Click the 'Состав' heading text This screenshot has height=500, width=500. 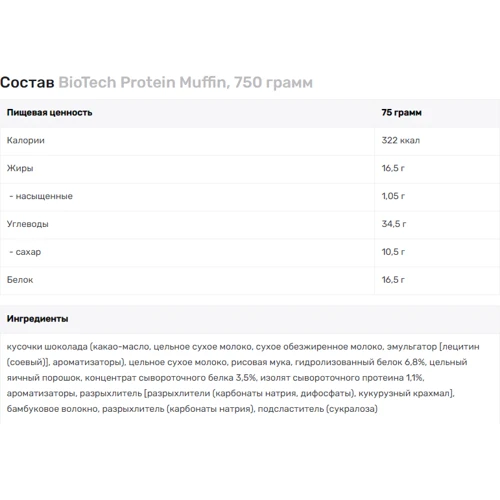(x=27, y=82)
